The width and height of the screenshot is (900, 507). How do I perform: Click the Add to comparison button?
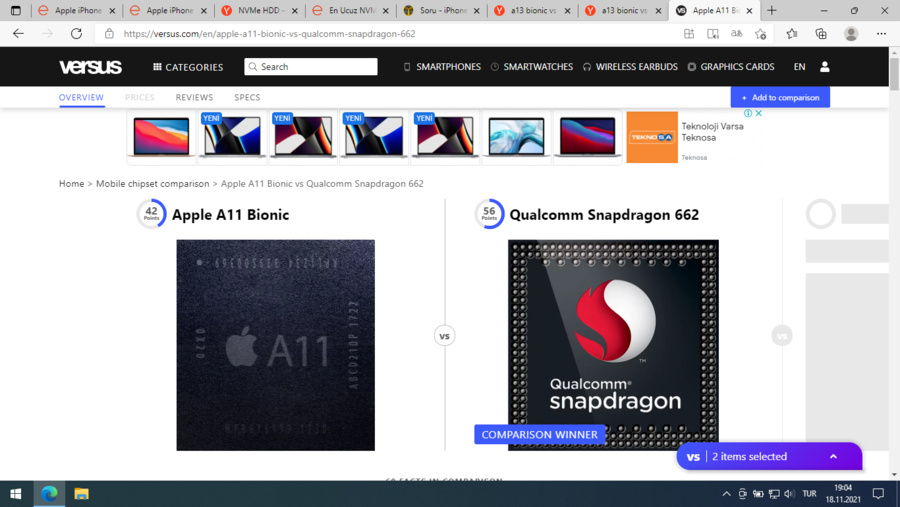pos(780,97)
